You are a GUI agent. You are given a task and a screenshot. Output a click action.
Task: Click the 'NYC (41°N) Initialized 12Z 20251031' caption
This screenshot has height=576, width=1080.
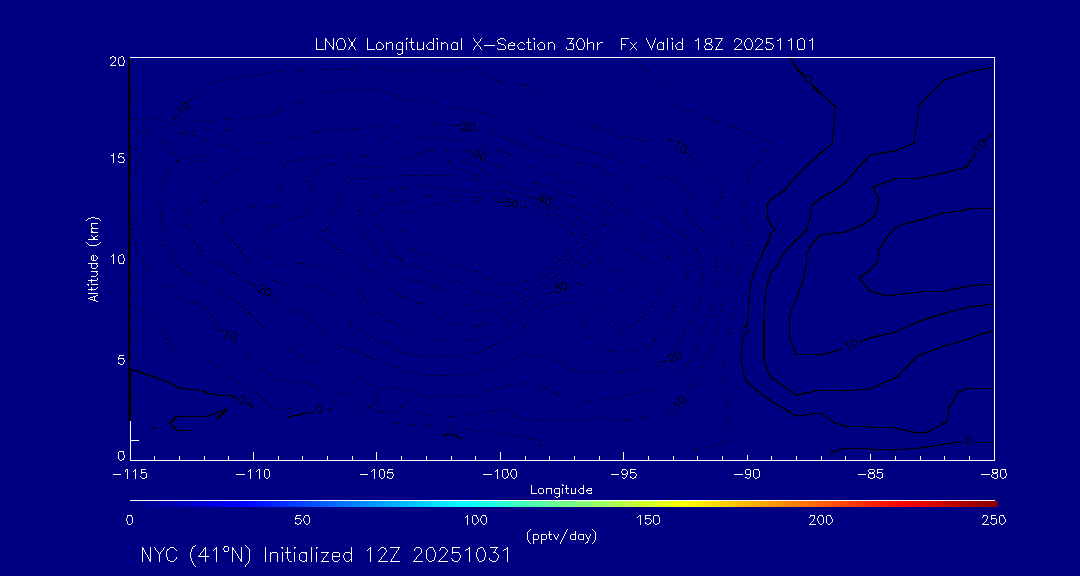(x=325, y=556)
